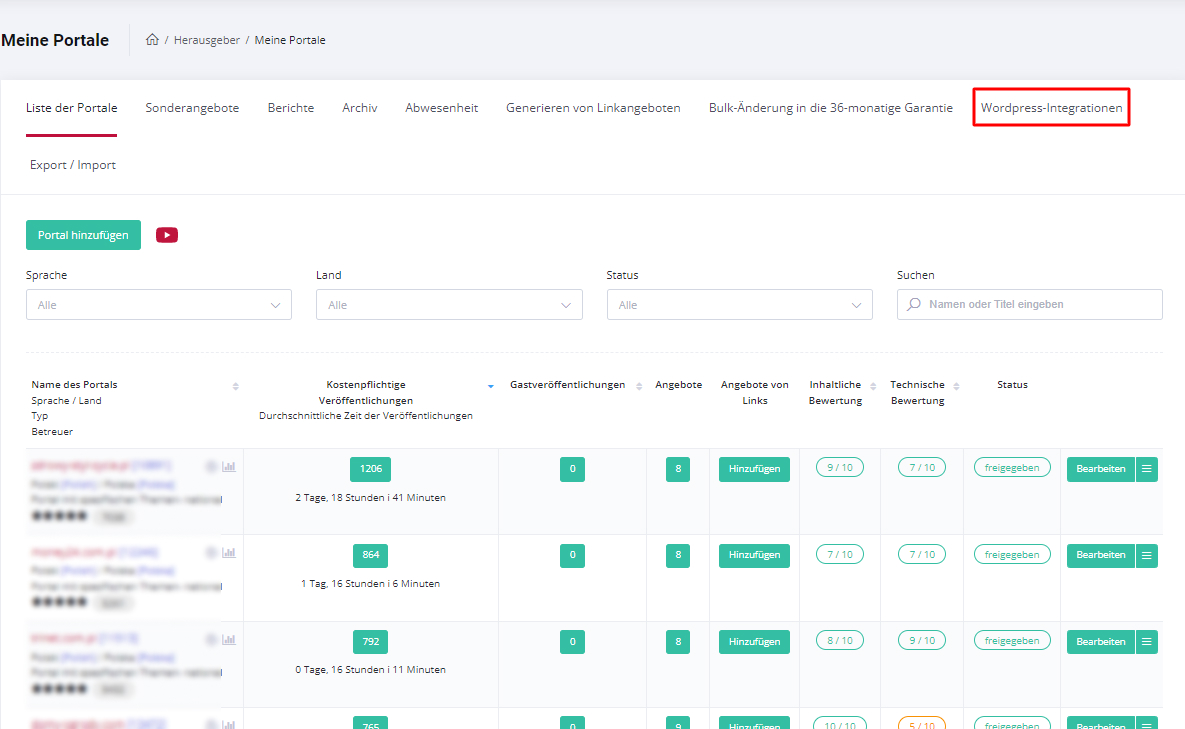Click Bearbeiten in the 864 publications row
Viewport: 1185px width, 729px height.
pyautogui.click(x=1100, y=555)
